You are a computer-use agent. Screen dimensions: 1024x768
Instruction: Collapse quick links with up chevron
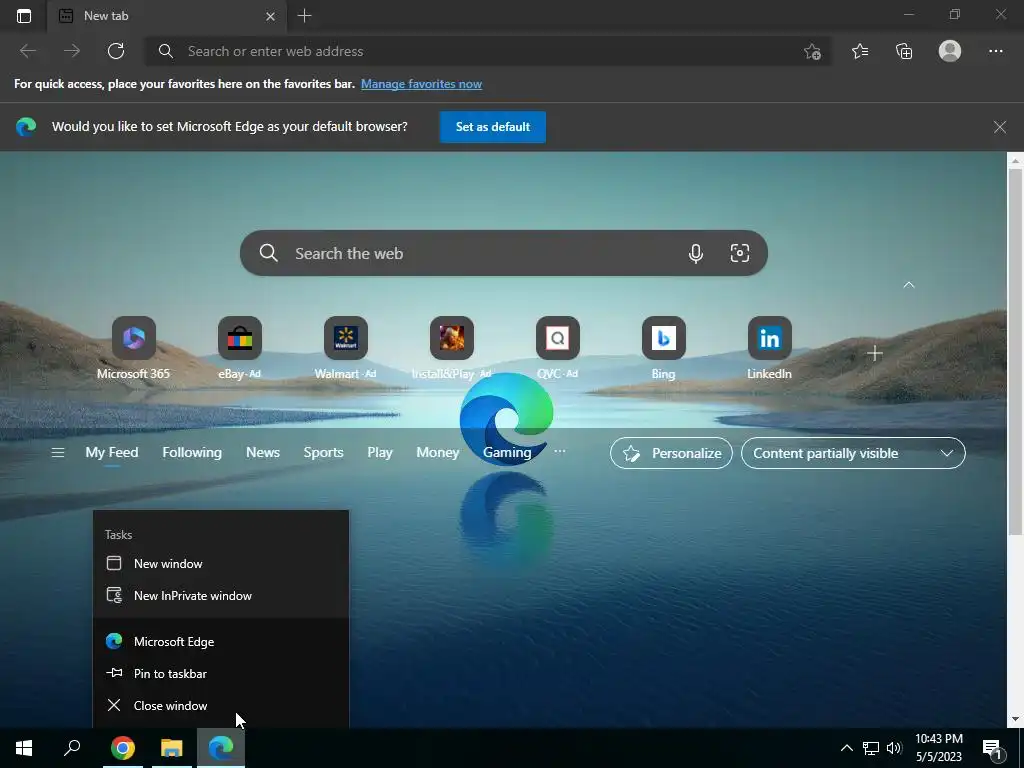pos(908,285)
